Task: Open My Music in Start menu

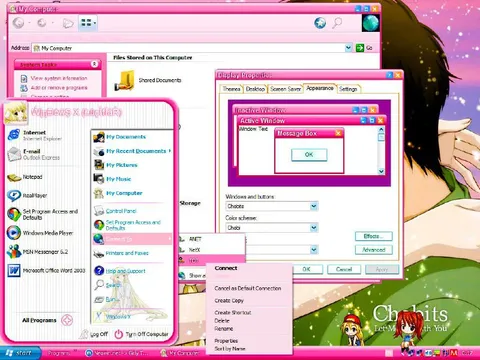Action: point(112,179)
